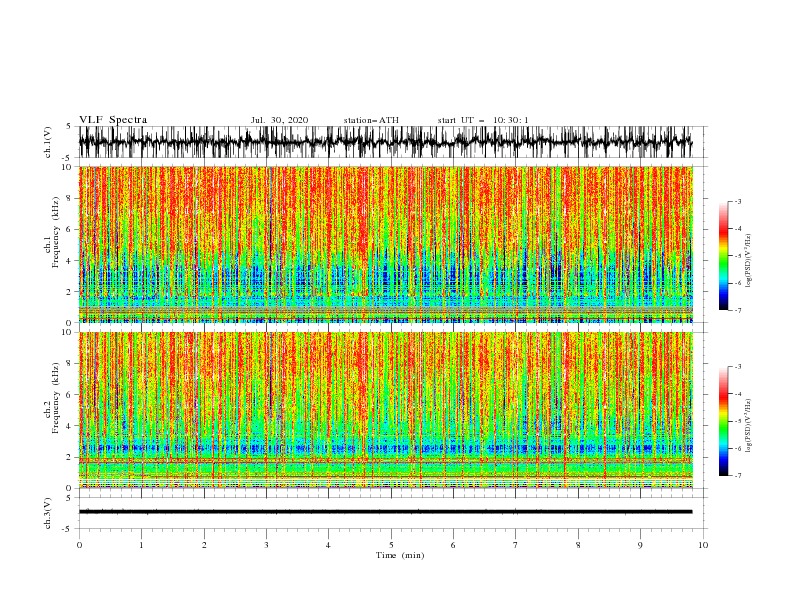Click the ch.2 spectrogram color bar
This screenshot has height=612, width=792.
pyautogui.click(x=723, y=421)
